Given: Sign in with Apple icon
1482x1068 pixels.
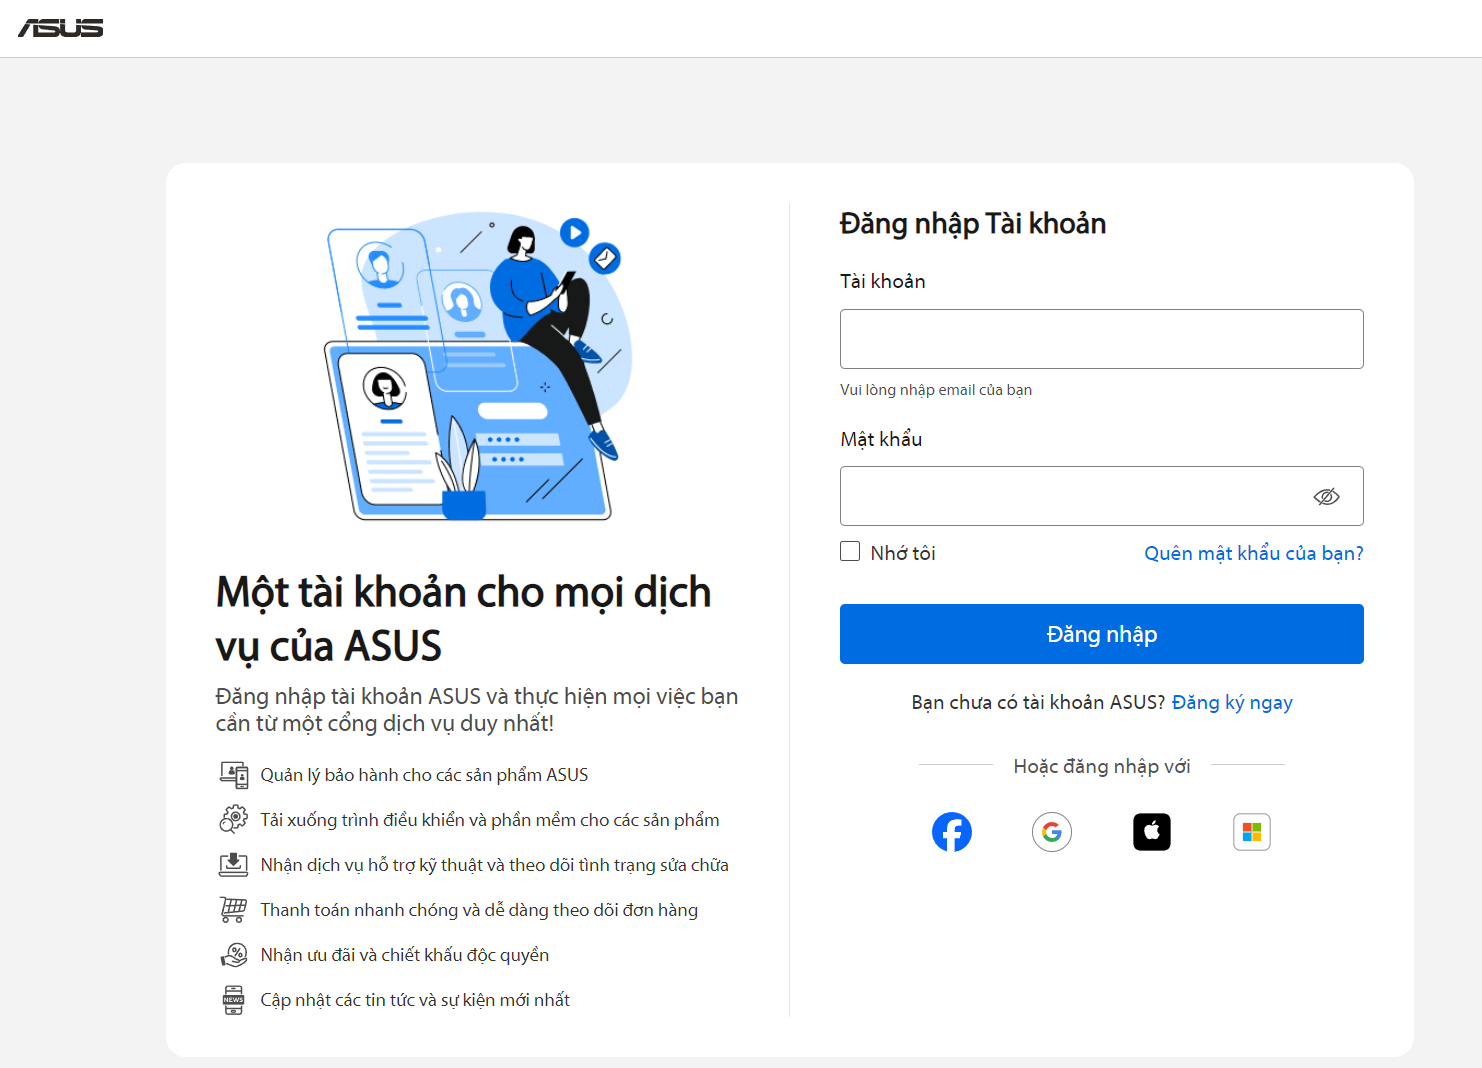Looking at the screenshot, I should [x=1152, y=832].
